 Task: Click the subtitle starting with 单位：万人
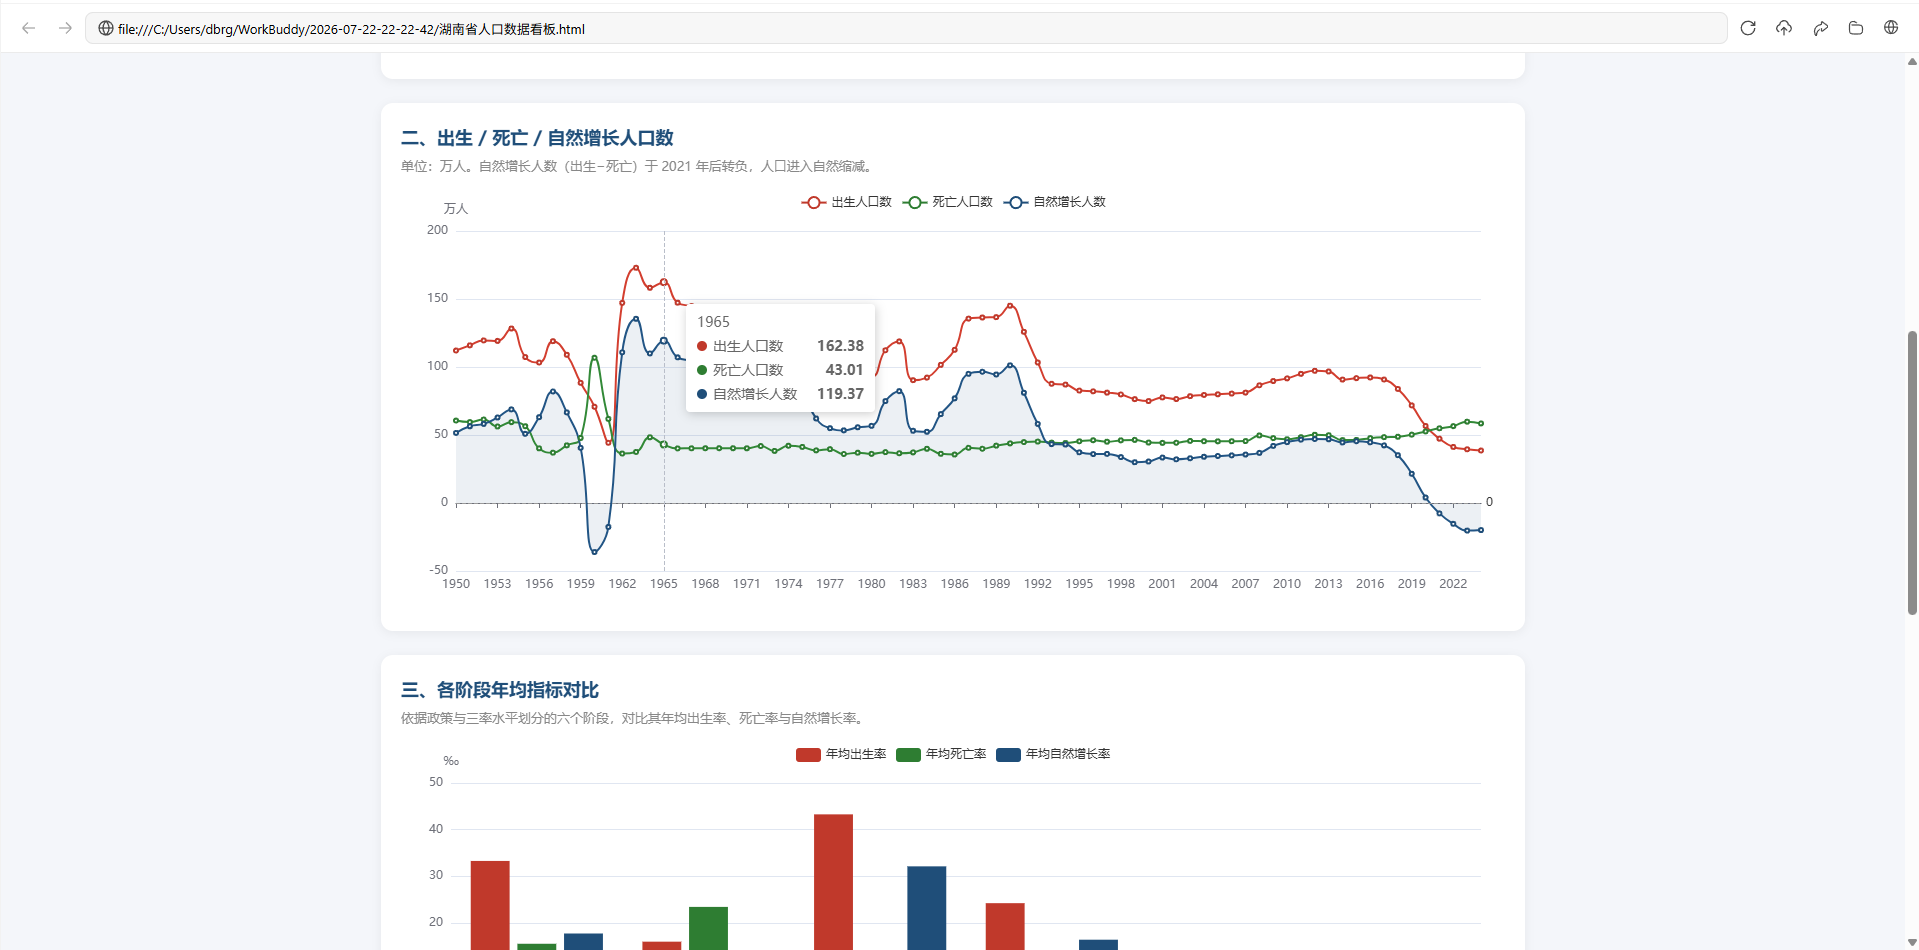point(638,166)
